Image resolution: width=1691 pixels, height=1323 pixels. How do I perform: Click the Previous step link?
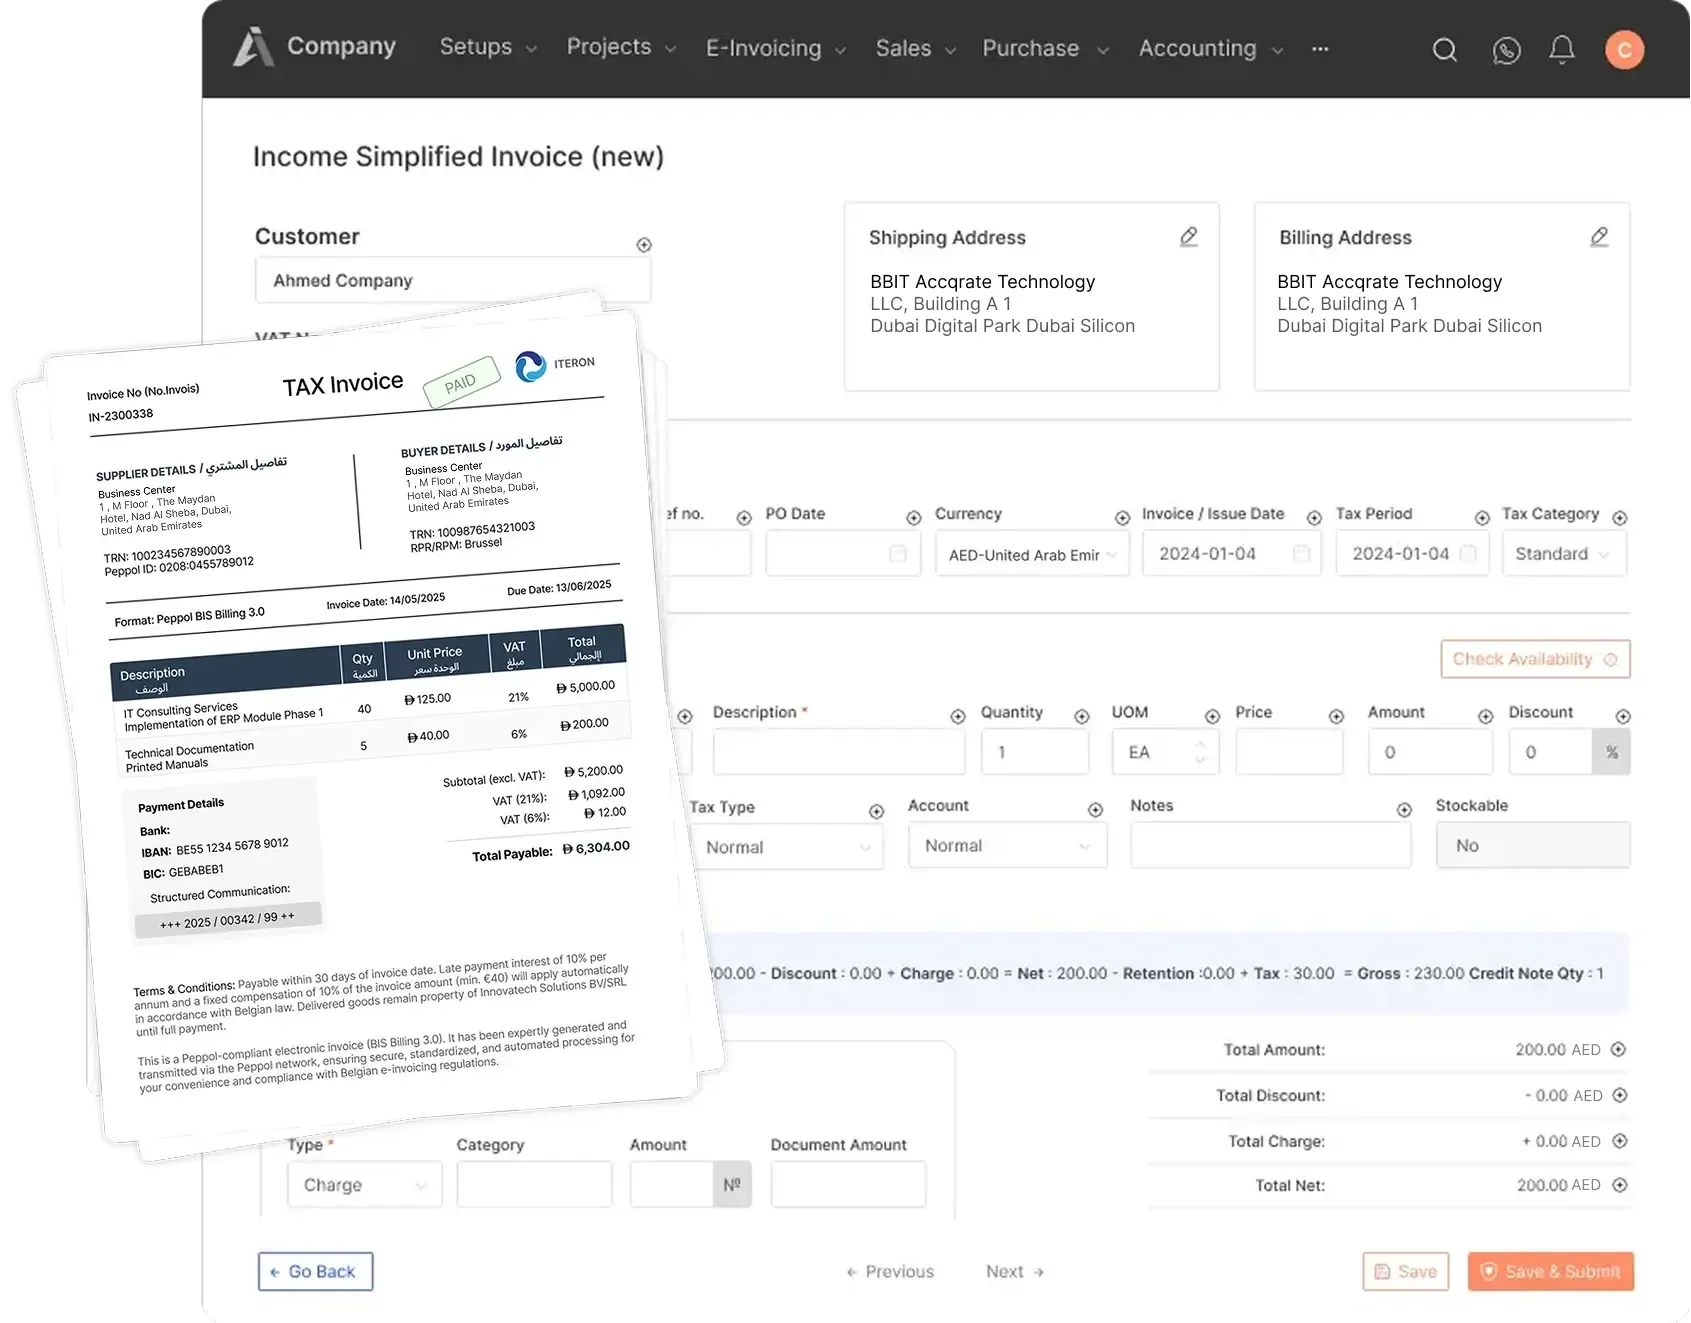click(890, 1272)
